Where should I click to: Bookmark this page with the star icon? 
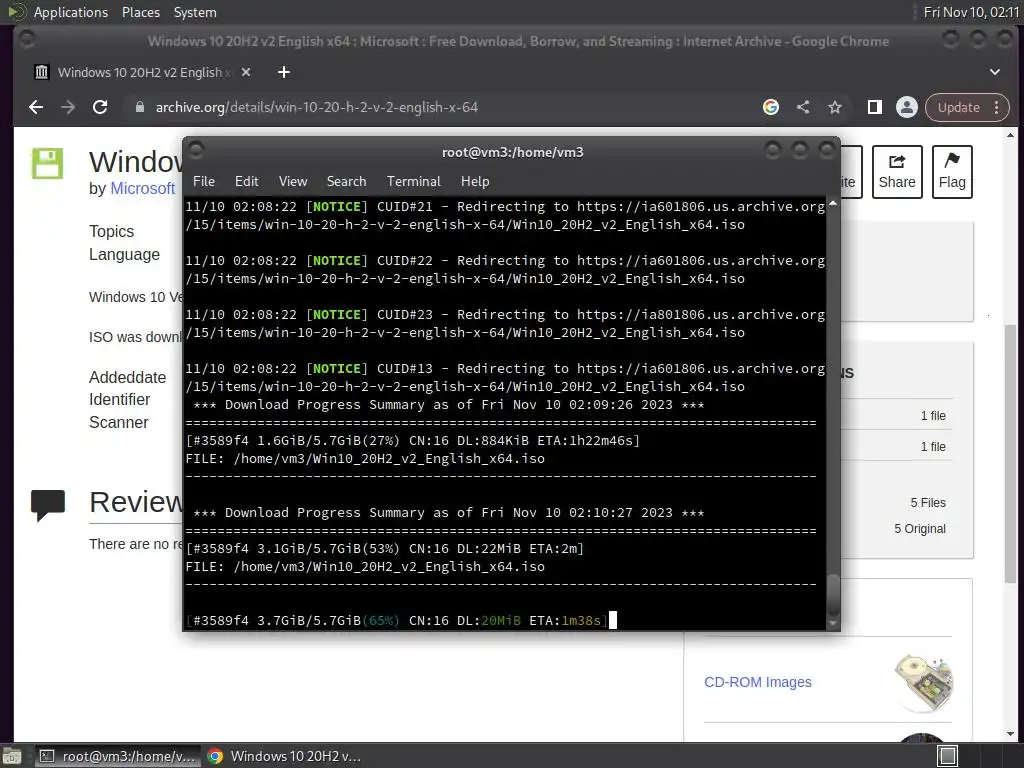[835, 107]
